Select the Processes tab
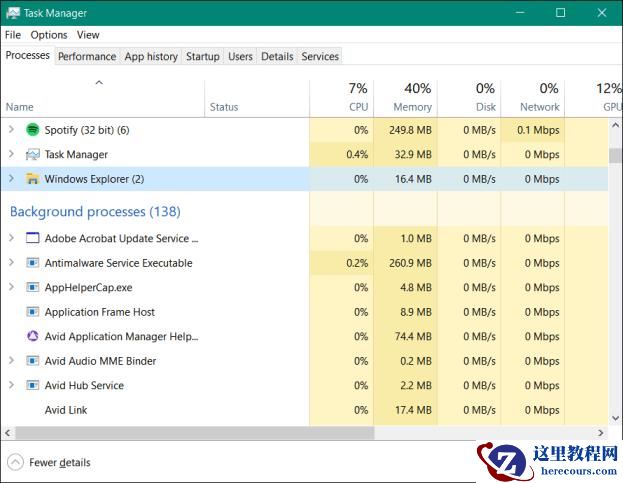This screenshot has width=623, height=483. (x=27, y=55)
